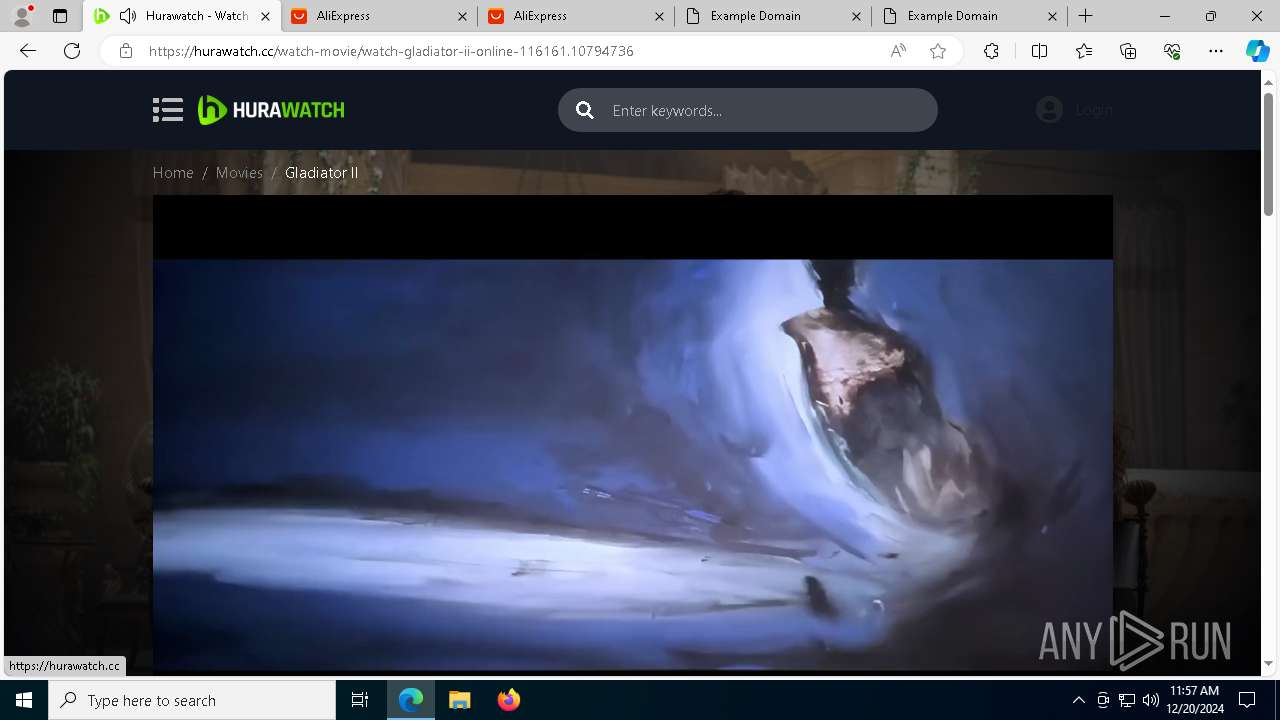The height and width of the screenshot is (720, 1280).
Task: Open browser Collections
Action: coord(1128,51)
